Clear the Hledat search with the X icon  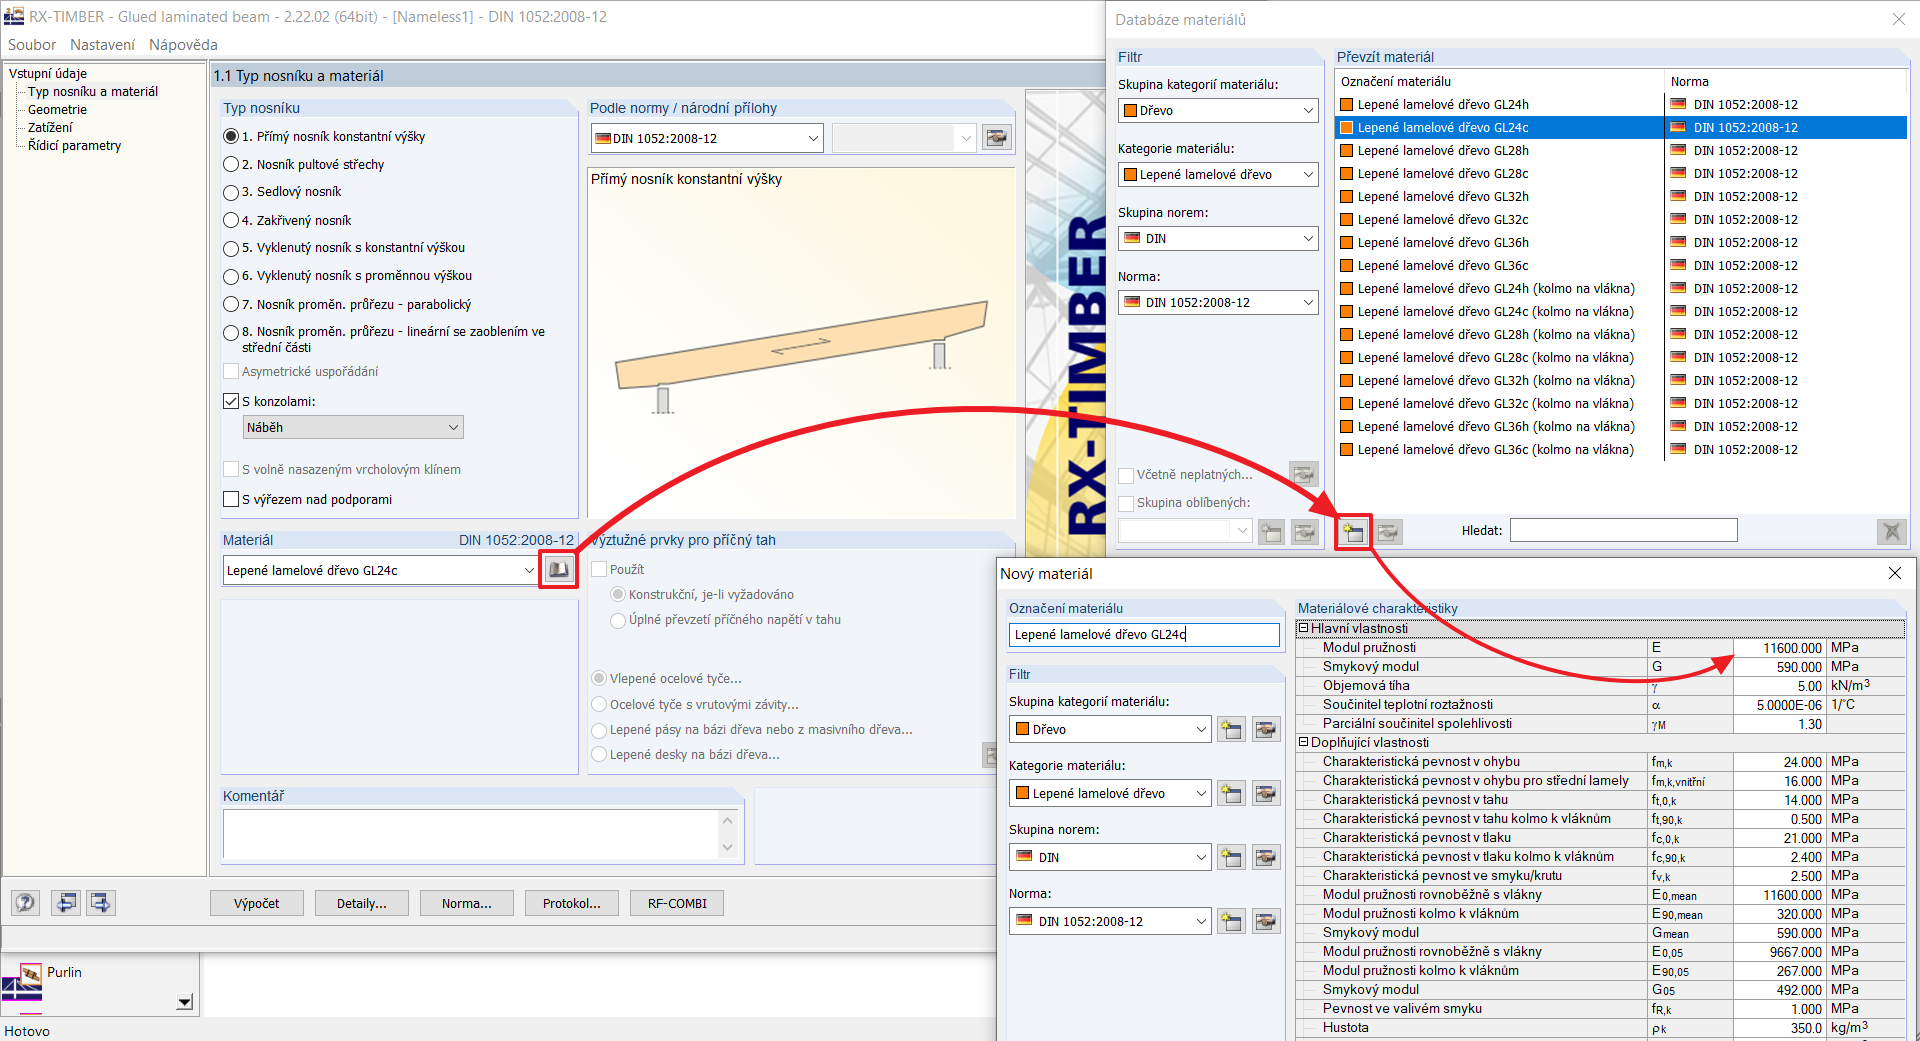point(1892,531)
